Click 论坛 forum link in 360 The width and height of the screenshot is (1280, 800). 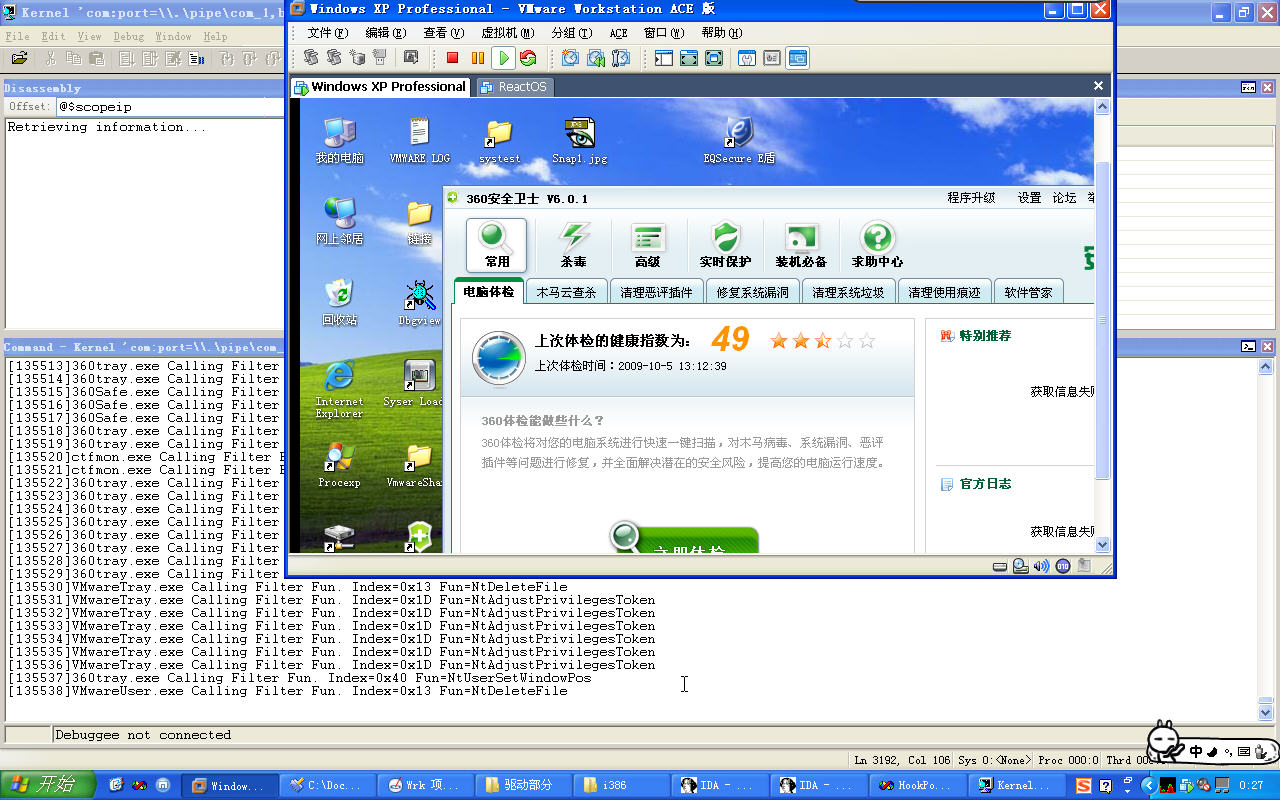click(x=1064, y=198)
